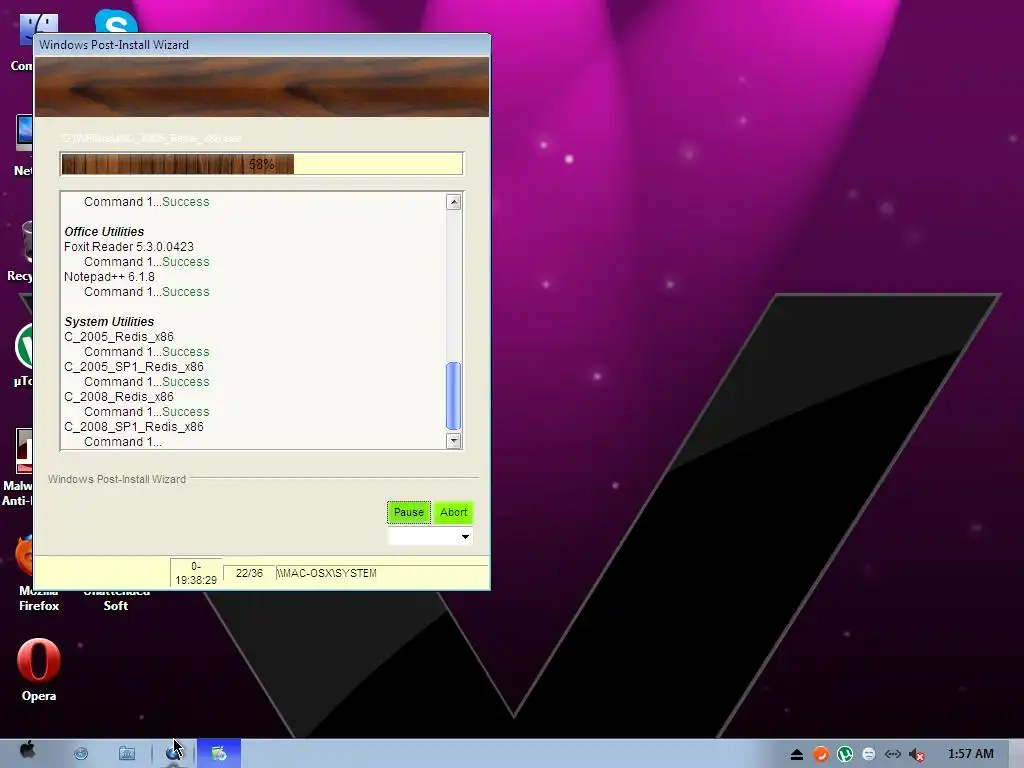
Task: Select C_2008_Redis_x86 entry
Action: [119, 397]
